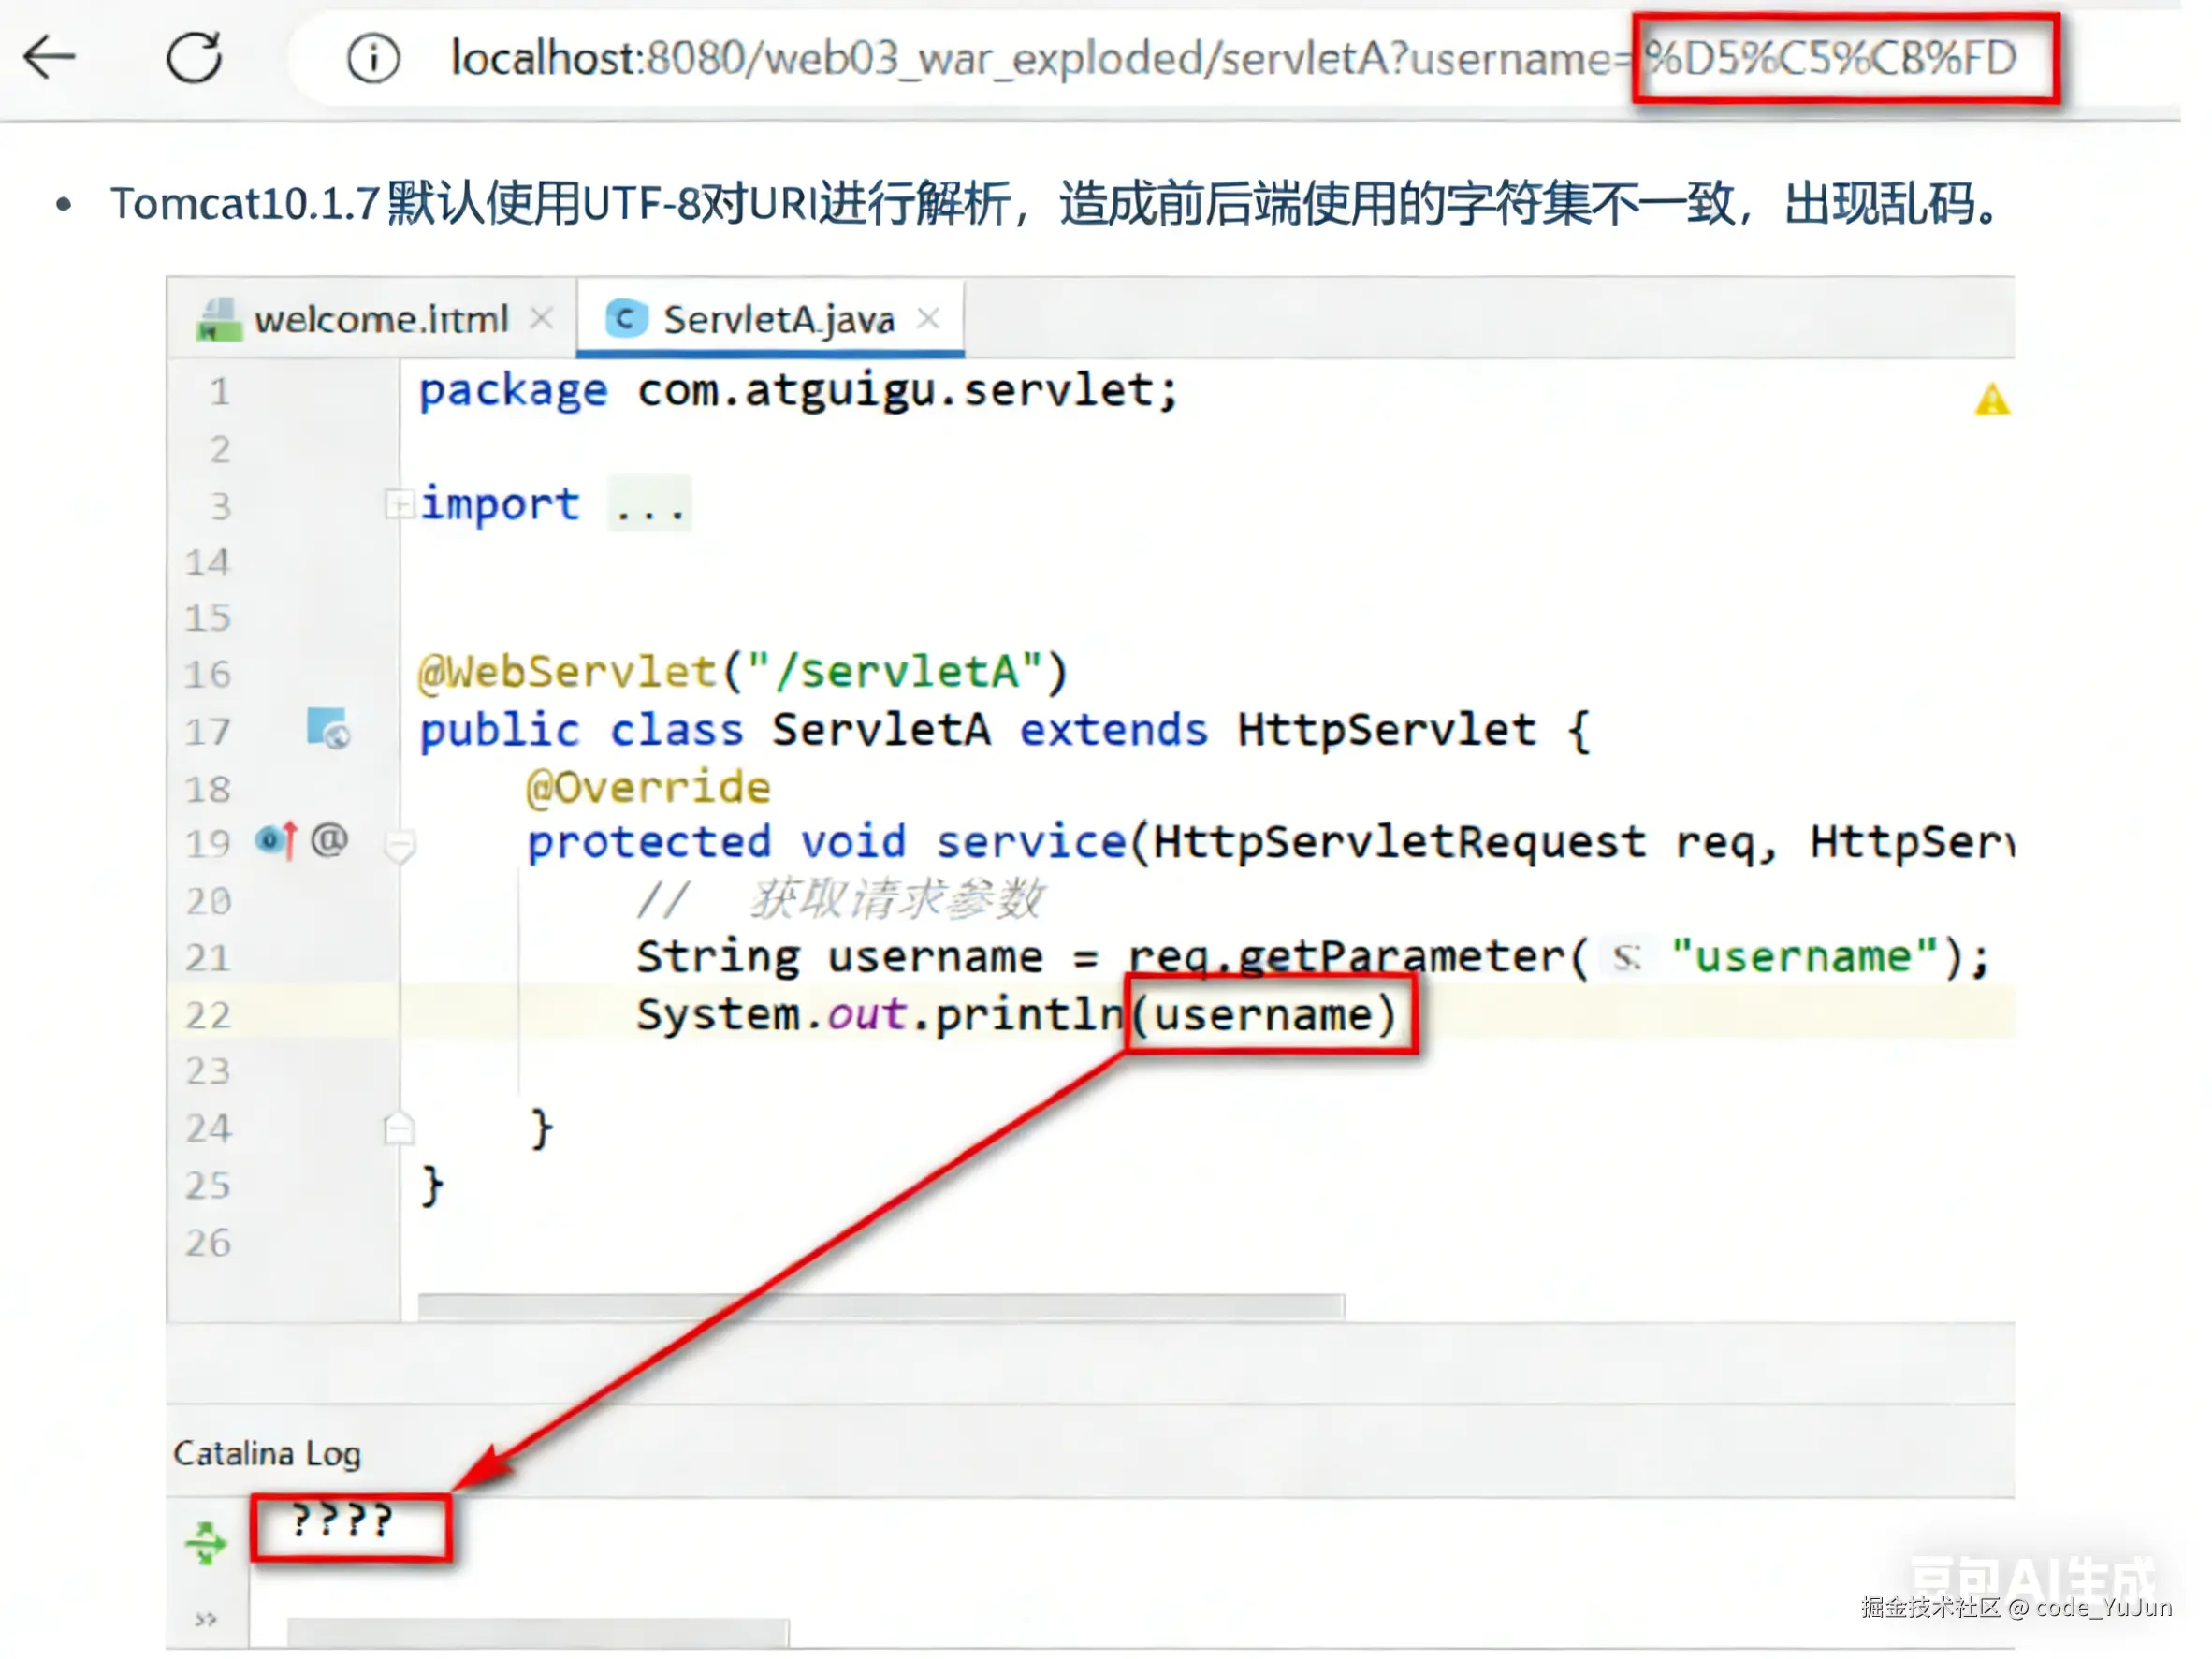Image resolution: width=2212 pixels, height=1659 pixels.
Task: Close the welcome.html tab
Action: [542, 319]
